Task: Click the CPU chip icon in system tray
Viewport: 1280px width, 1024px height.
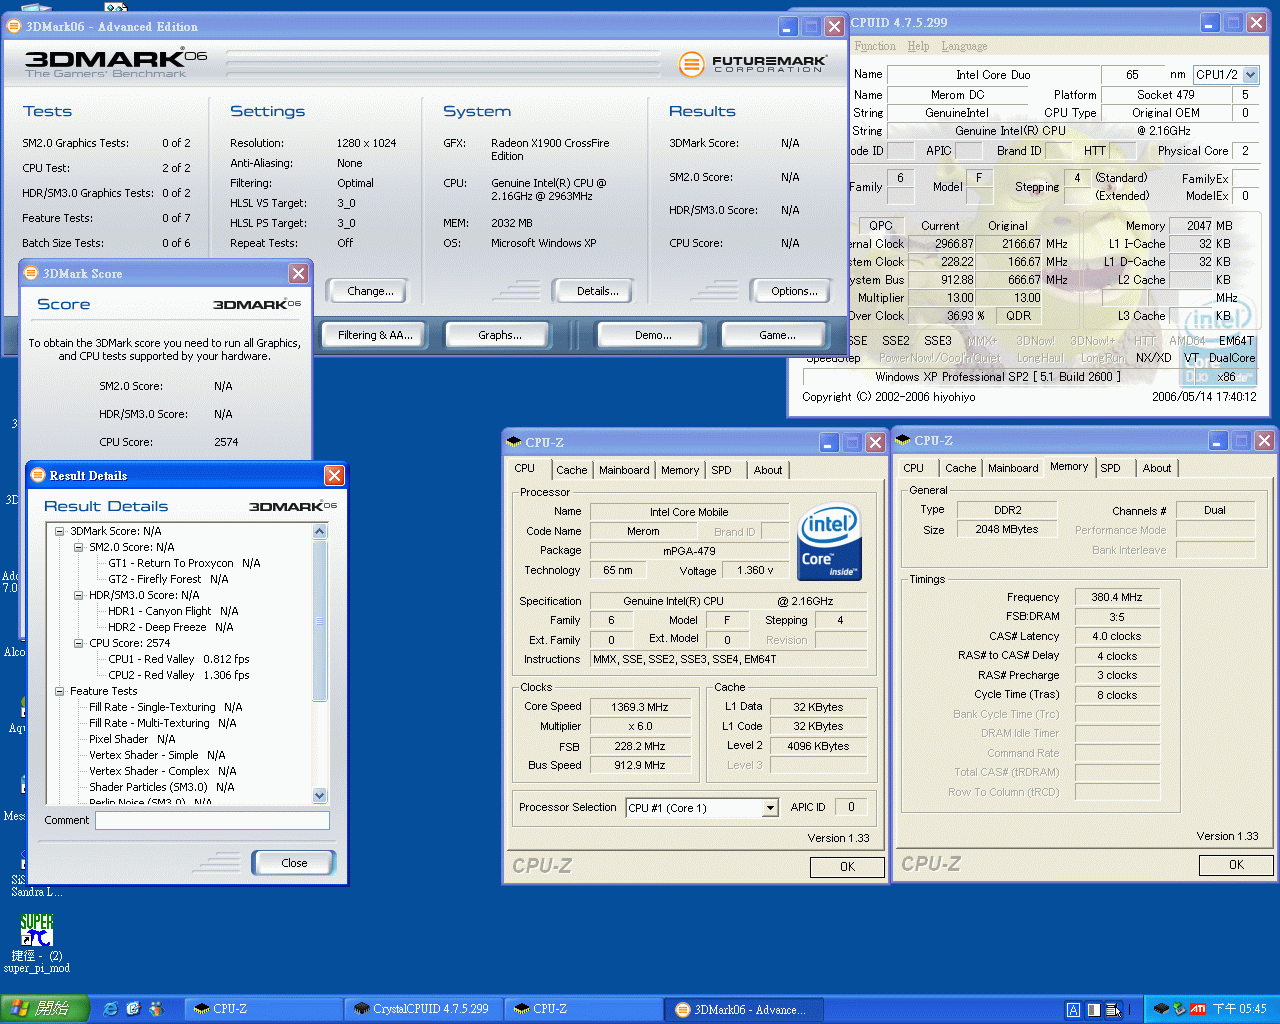Action: pyautogui.click(x=1161, y=1009)
